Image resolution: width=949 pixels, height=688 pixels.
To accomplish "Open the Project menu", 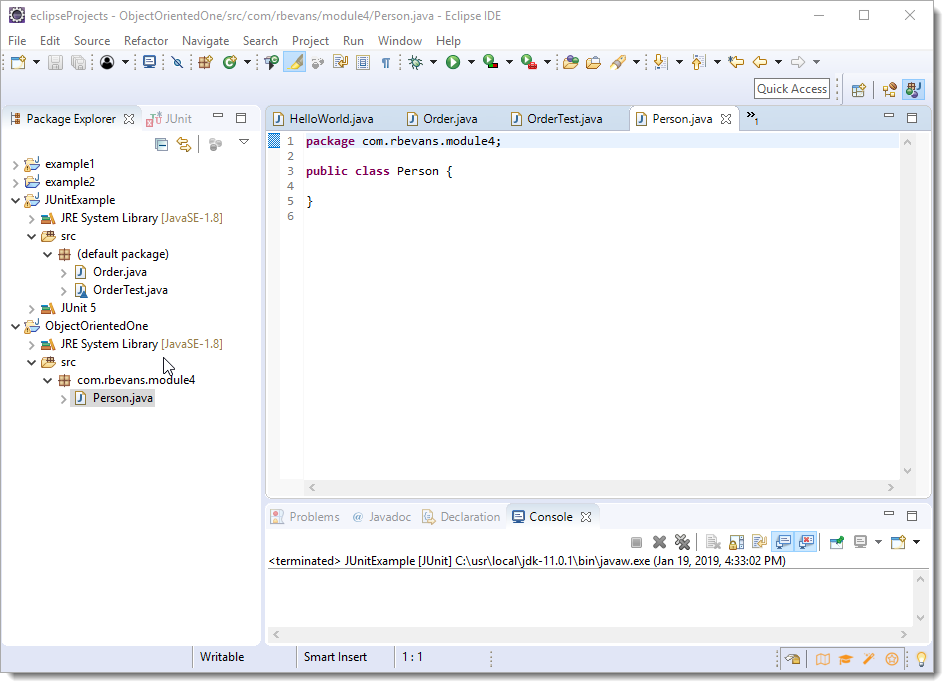I will 310,41.
